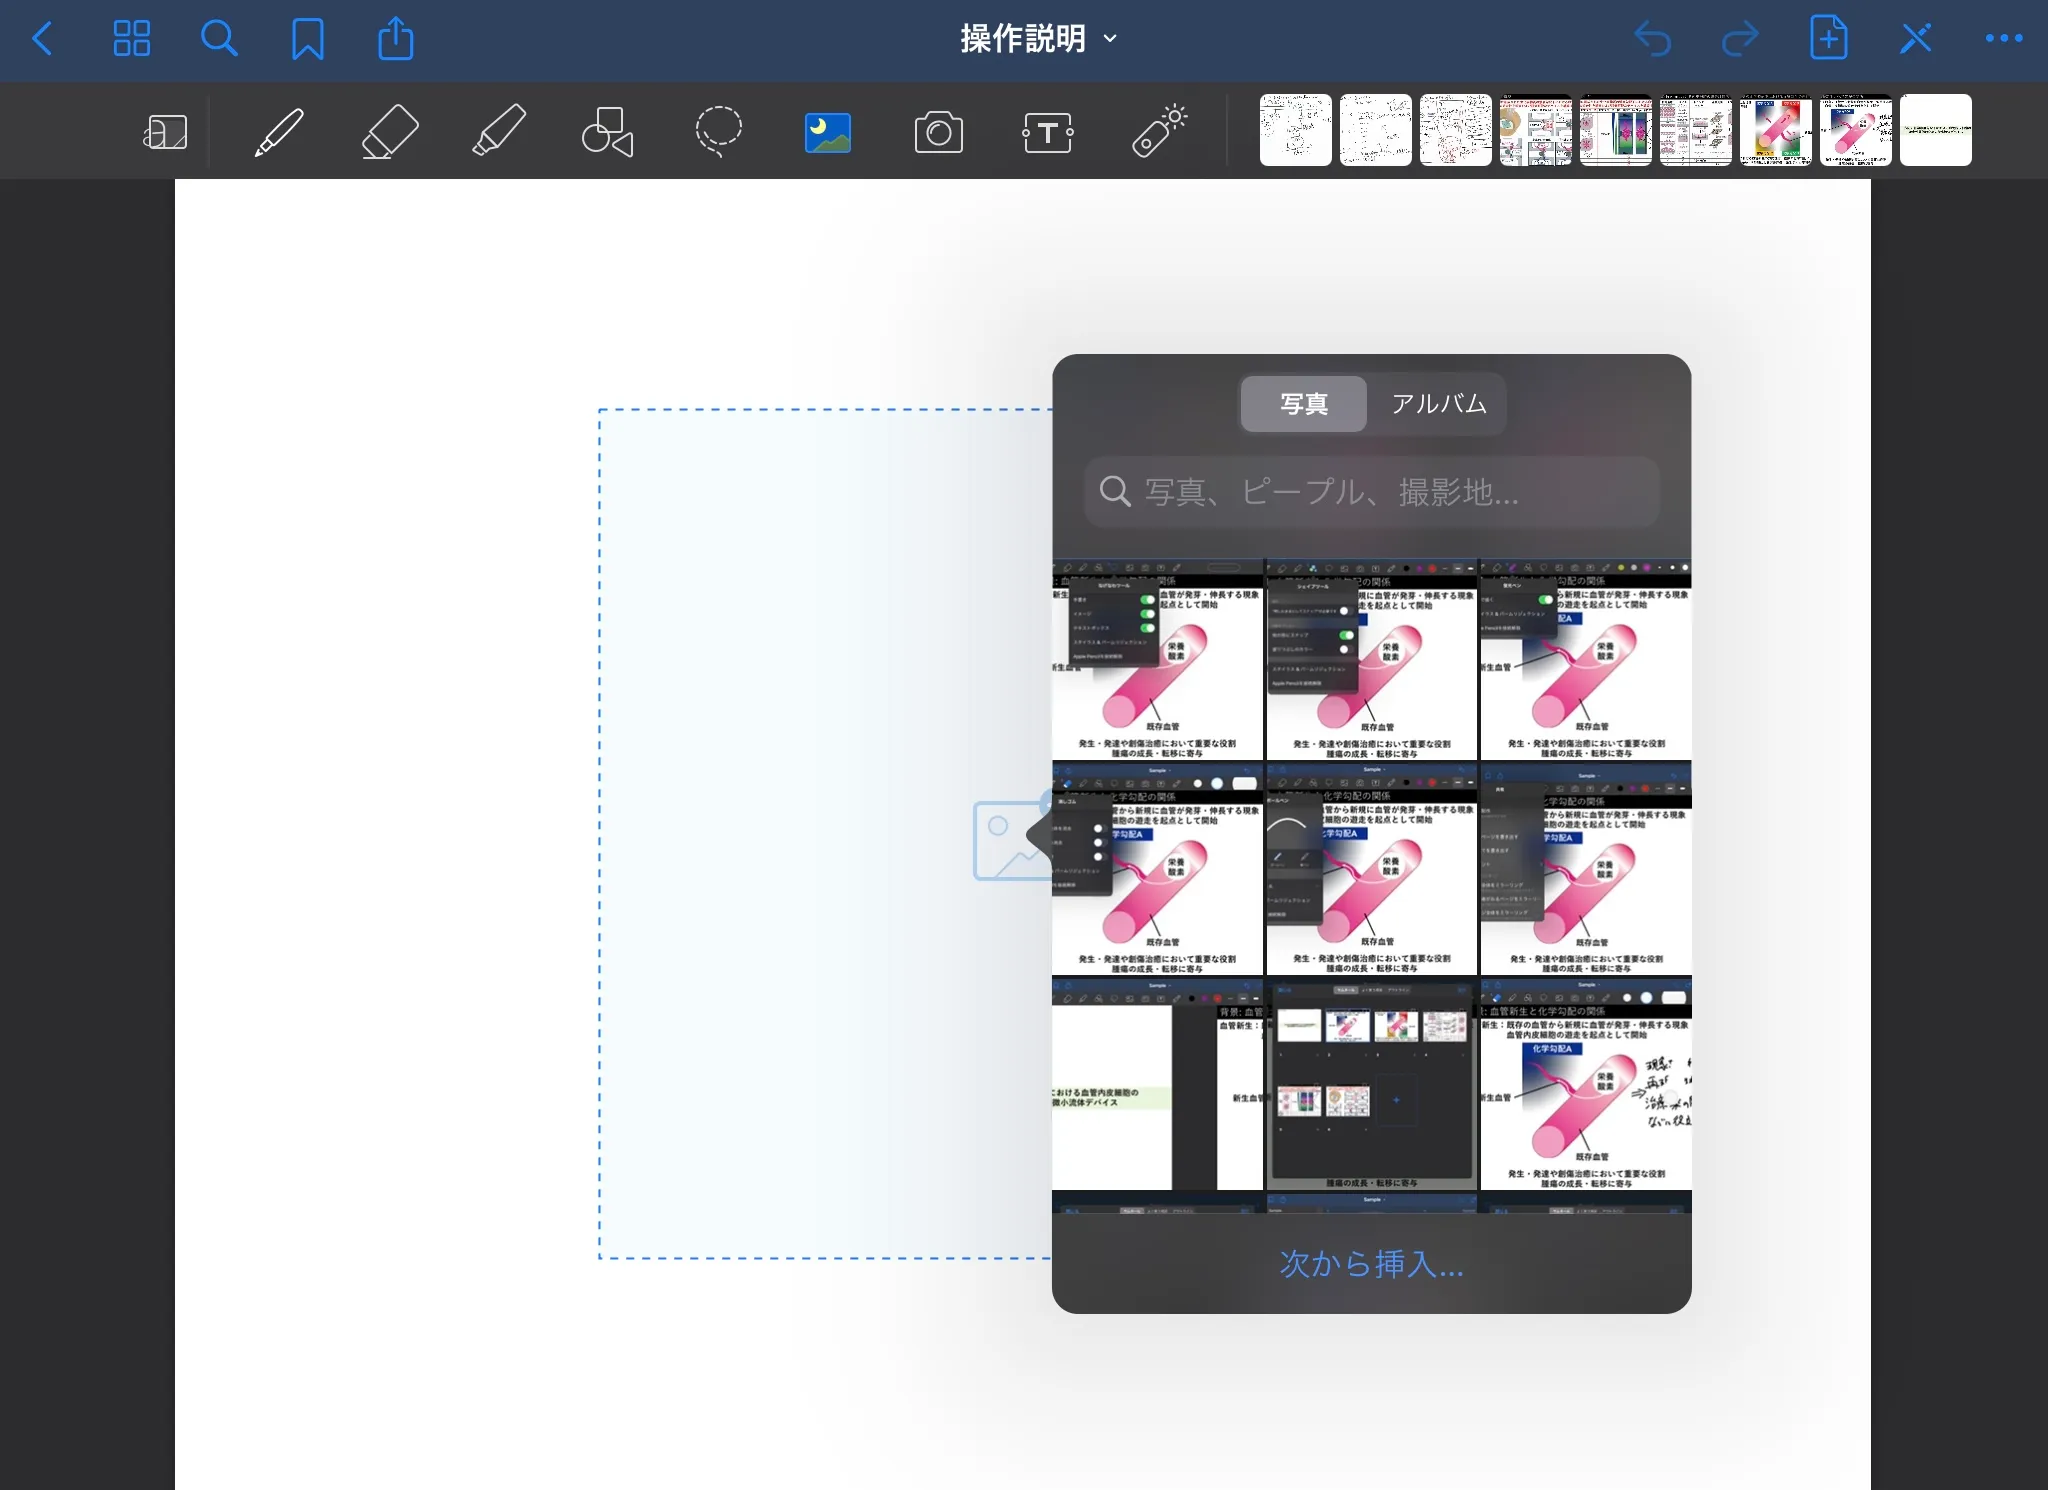Expand the 操作説明 title dropdown

point(1038,39)
